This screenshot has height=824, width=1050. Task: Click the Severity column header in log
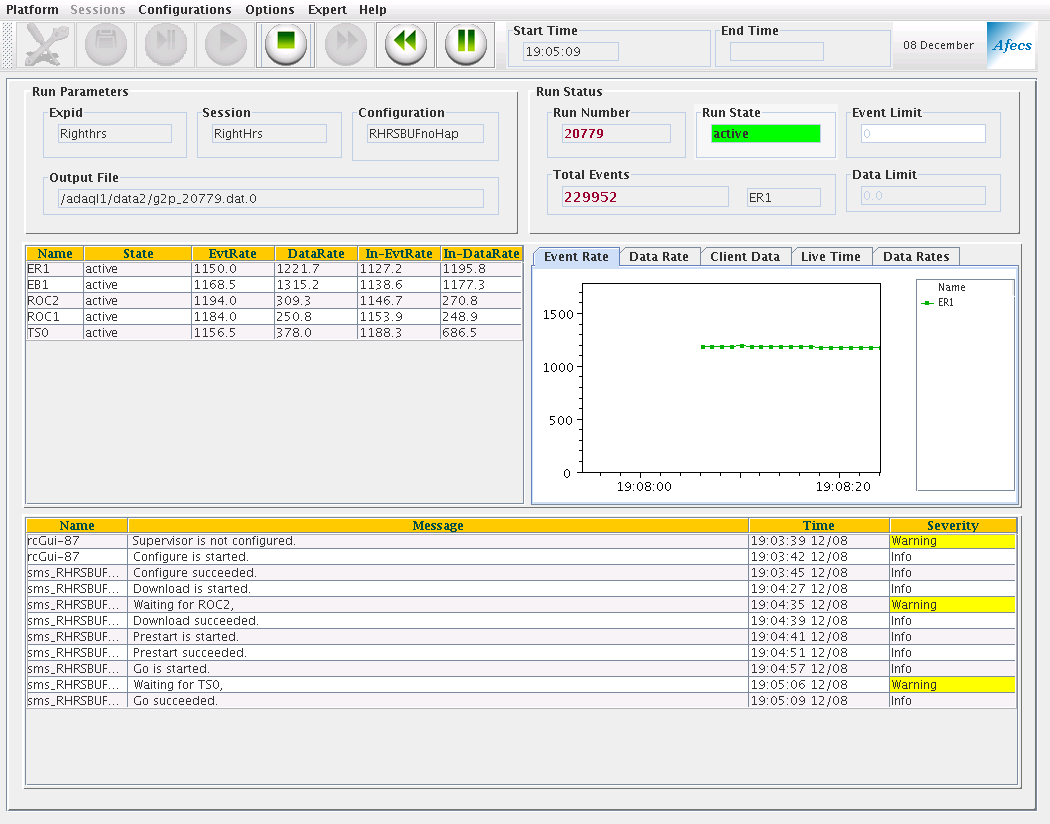953,525
